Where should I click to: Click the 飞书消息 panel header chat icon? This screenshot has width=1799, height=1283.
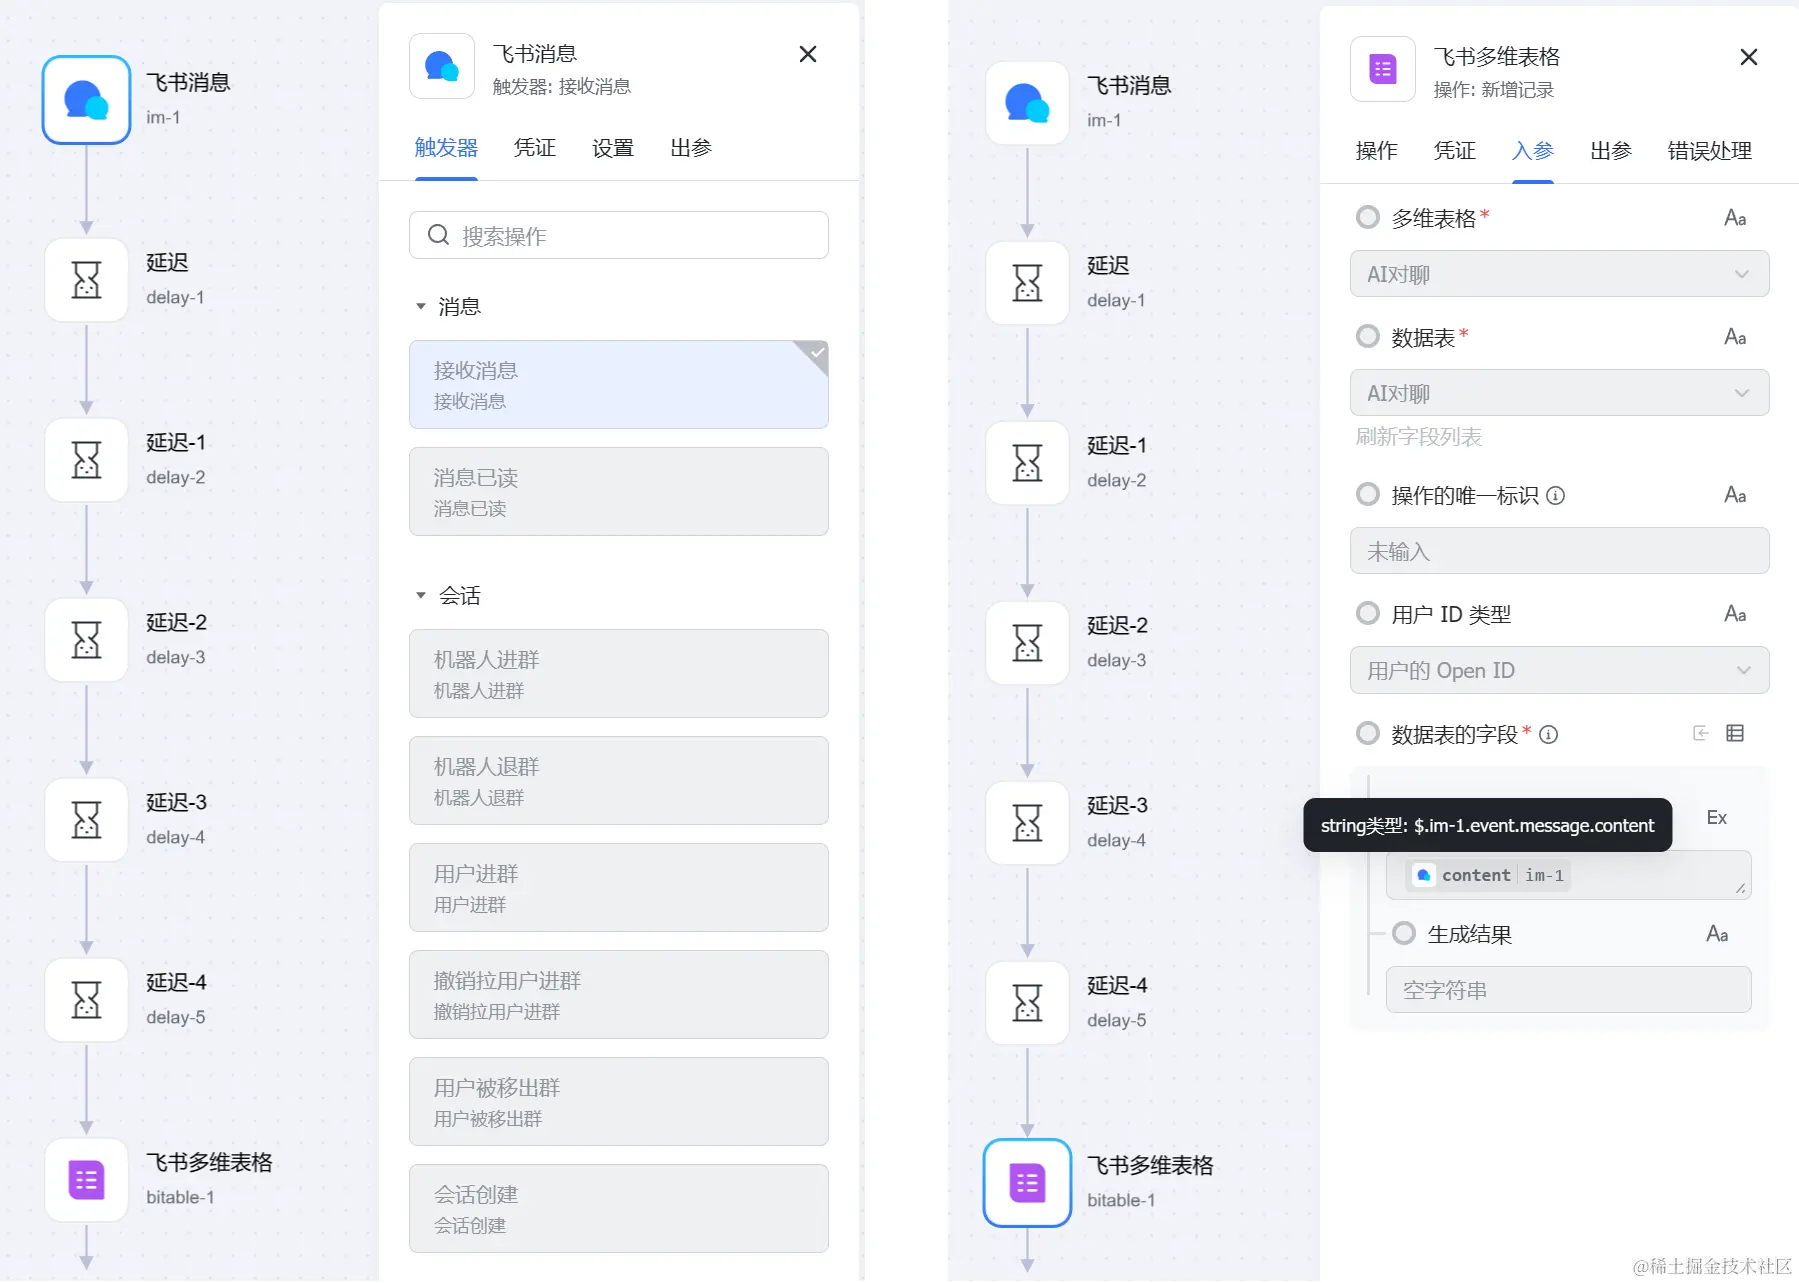[x=442, y=67]
